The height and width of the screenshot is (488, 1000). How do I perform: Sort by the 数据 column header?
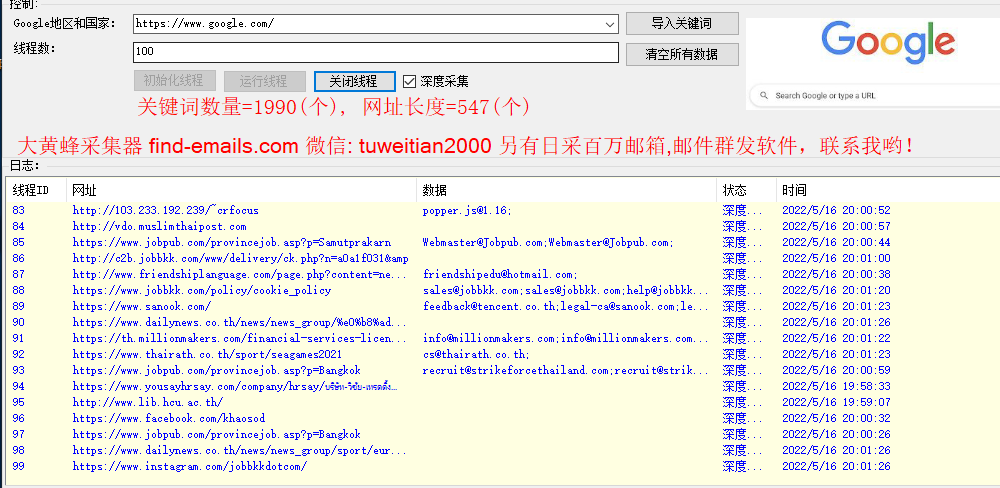[x=566, y=190]
